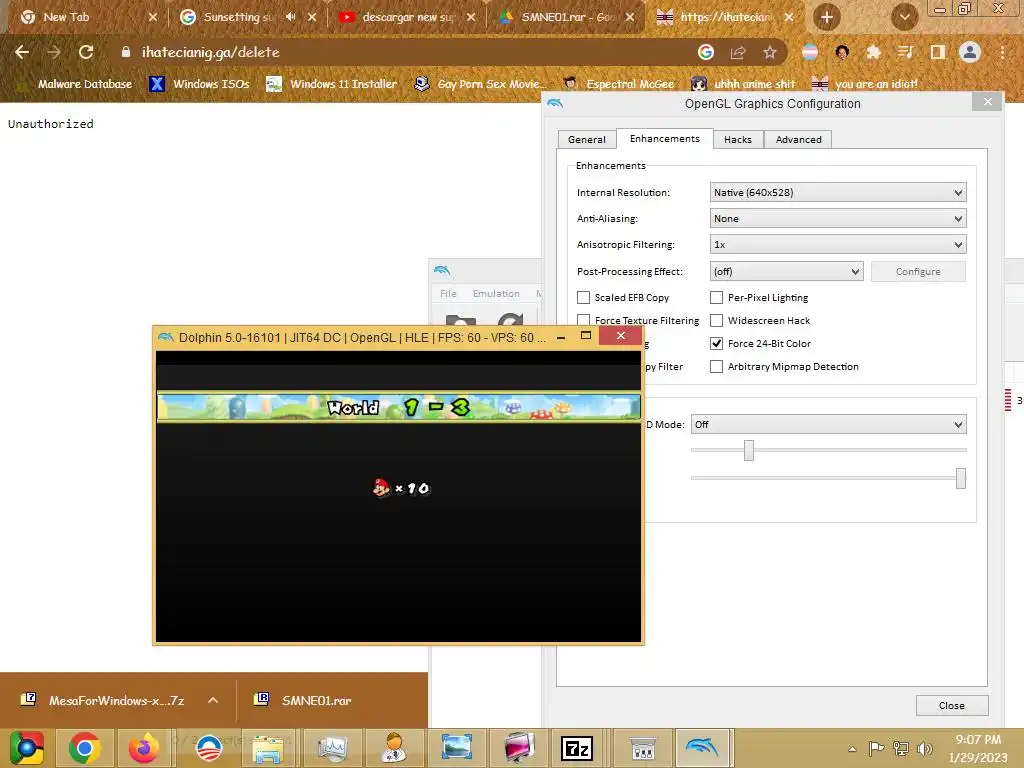This screenshot has width=1024, height=768.
Task: Close the descargar new sup tab
Action: click(x=471, y=17)
